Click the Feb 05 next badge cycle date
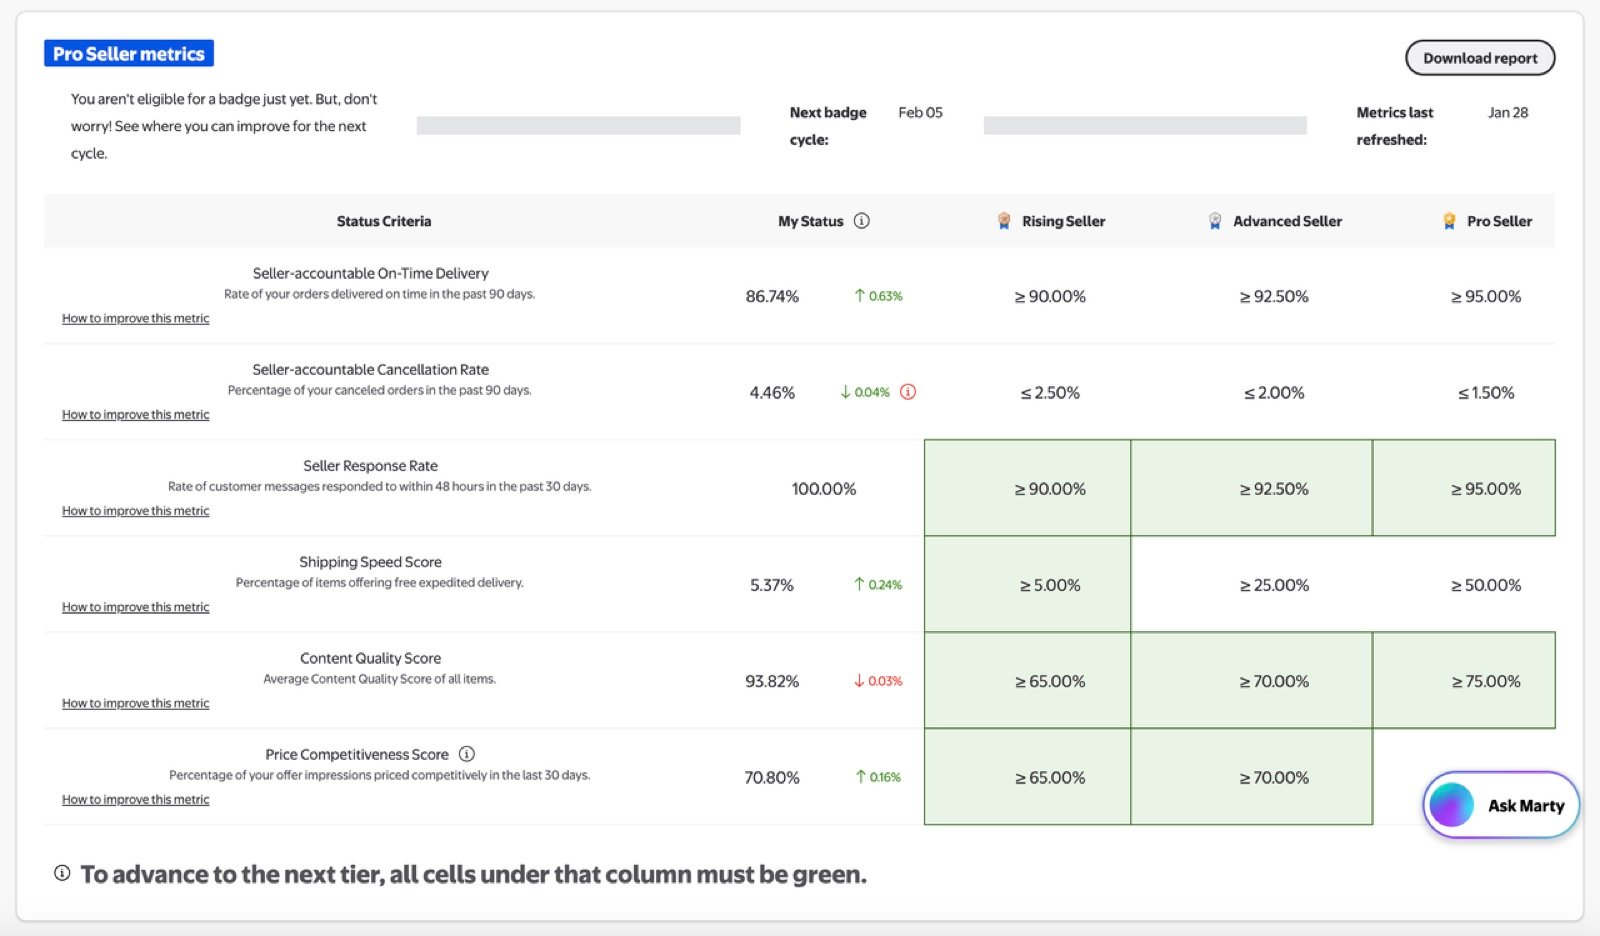 [x=920, y=112]
